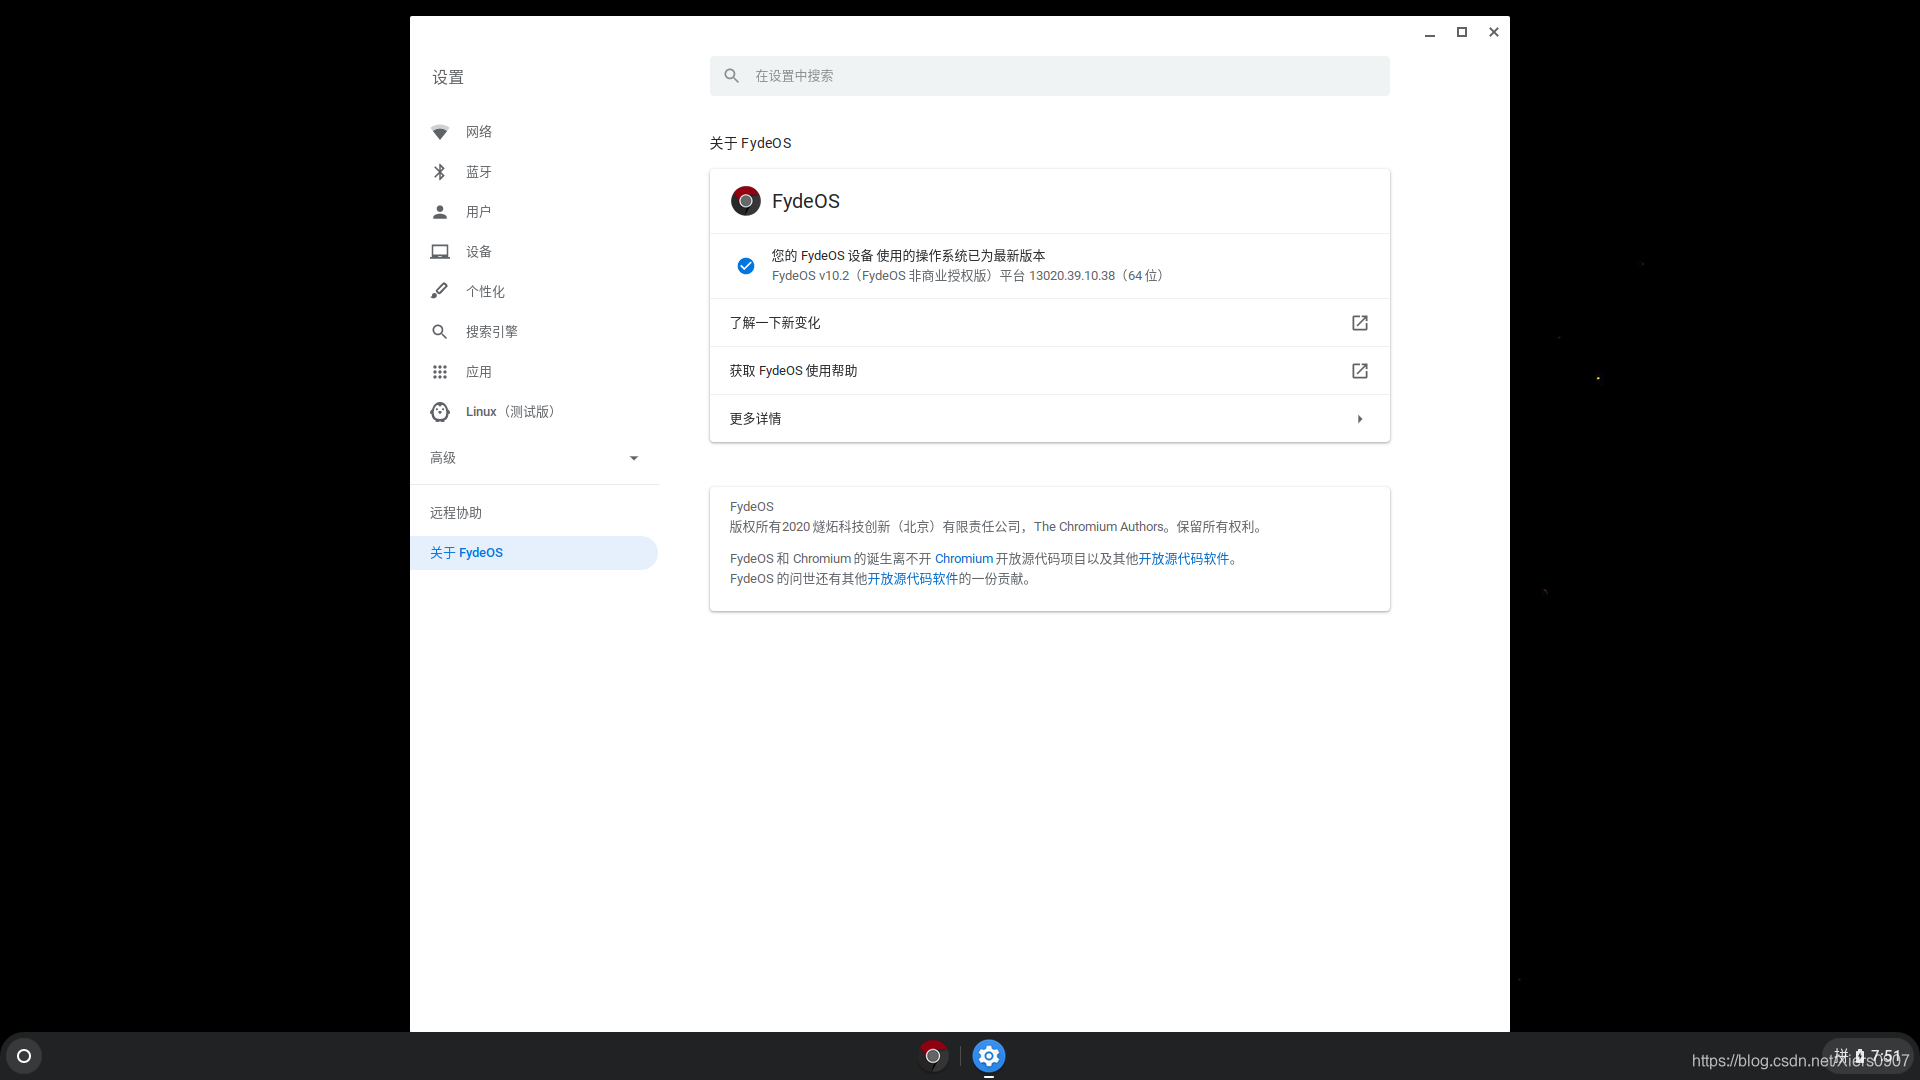Click the external link icon for 了解一下新变化
Image resolution: width=1920 pixels, height=1080 pixels.
[1360, 323]
